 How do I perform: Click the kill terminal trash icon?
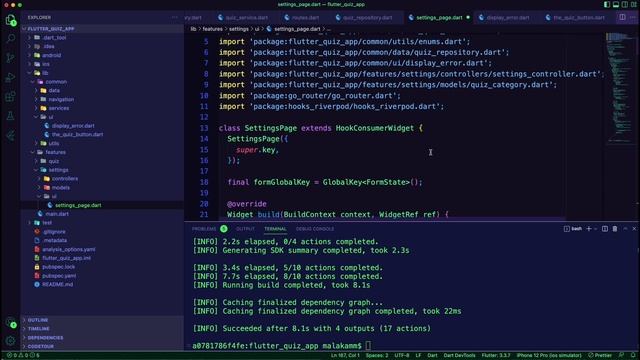click(x=615, y=229)
